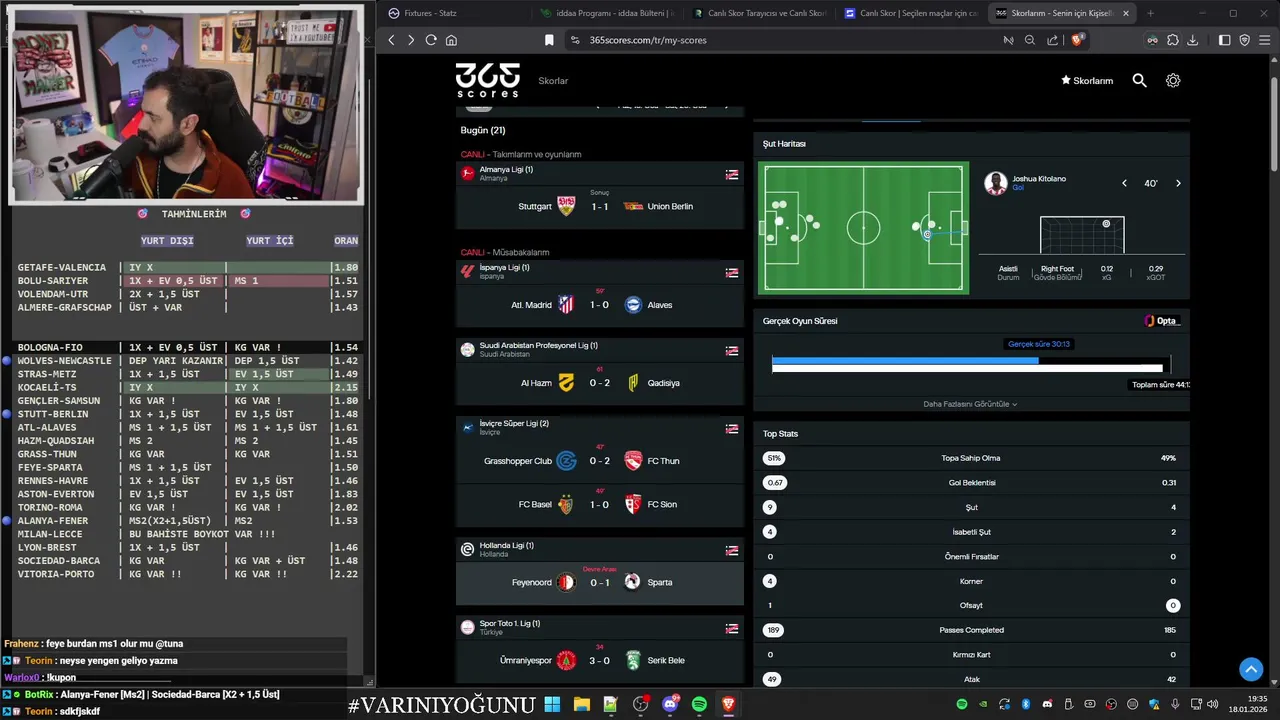Open 365scores settings gear
Screen dimensions: 1280x720
1173,80
